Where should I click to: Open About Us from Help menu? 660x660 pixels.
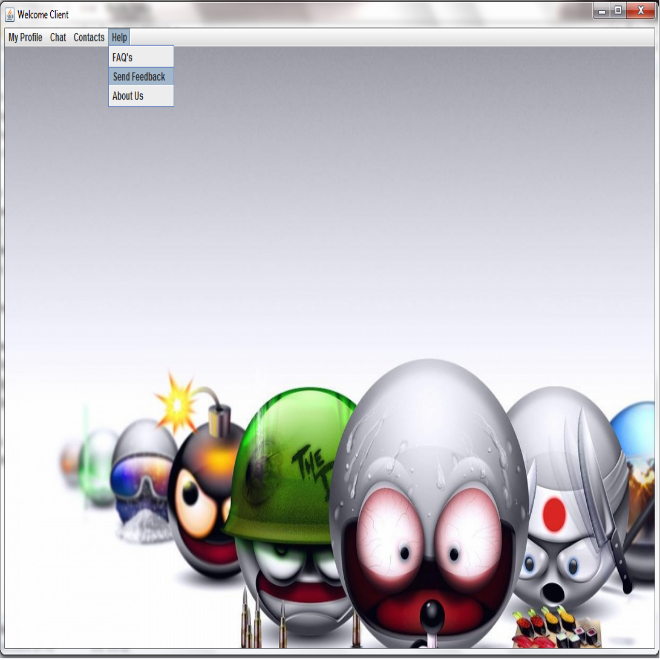pyautogui.click(x=141, y=96)
